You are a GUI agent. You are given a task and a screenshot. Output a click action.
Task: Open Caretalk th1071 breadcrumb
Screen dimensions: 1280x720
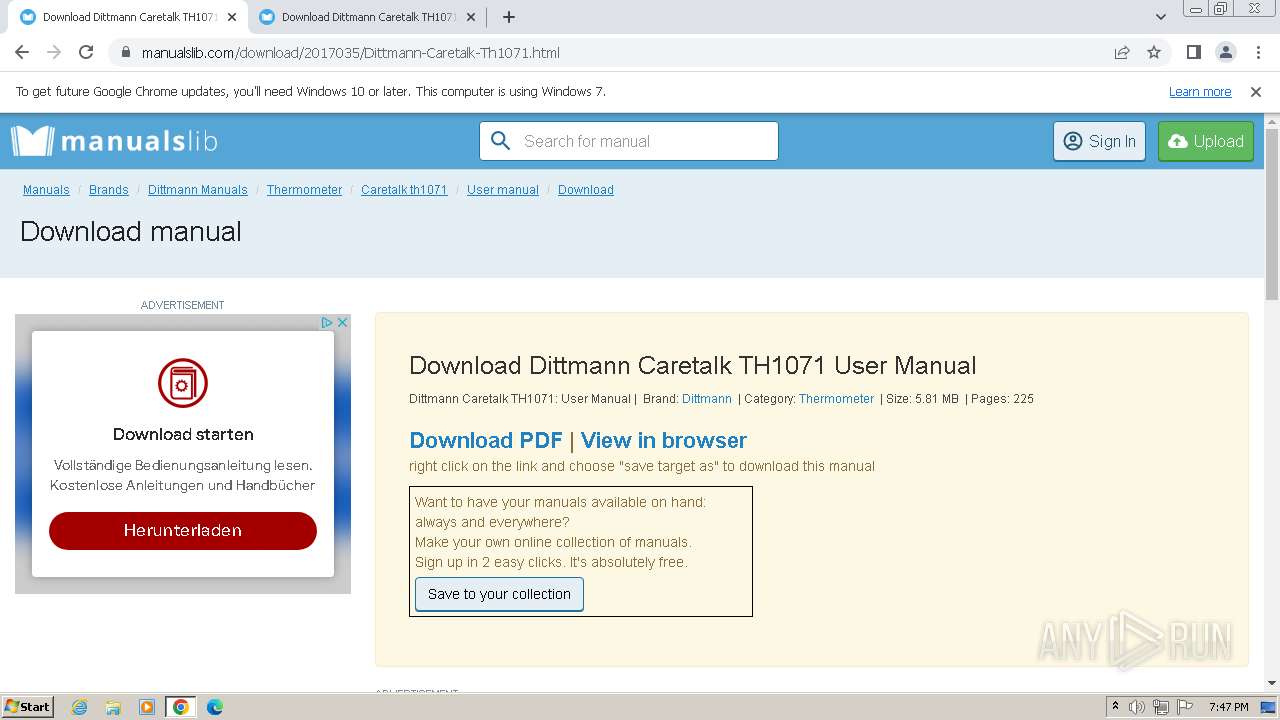(x=404, y=190)
